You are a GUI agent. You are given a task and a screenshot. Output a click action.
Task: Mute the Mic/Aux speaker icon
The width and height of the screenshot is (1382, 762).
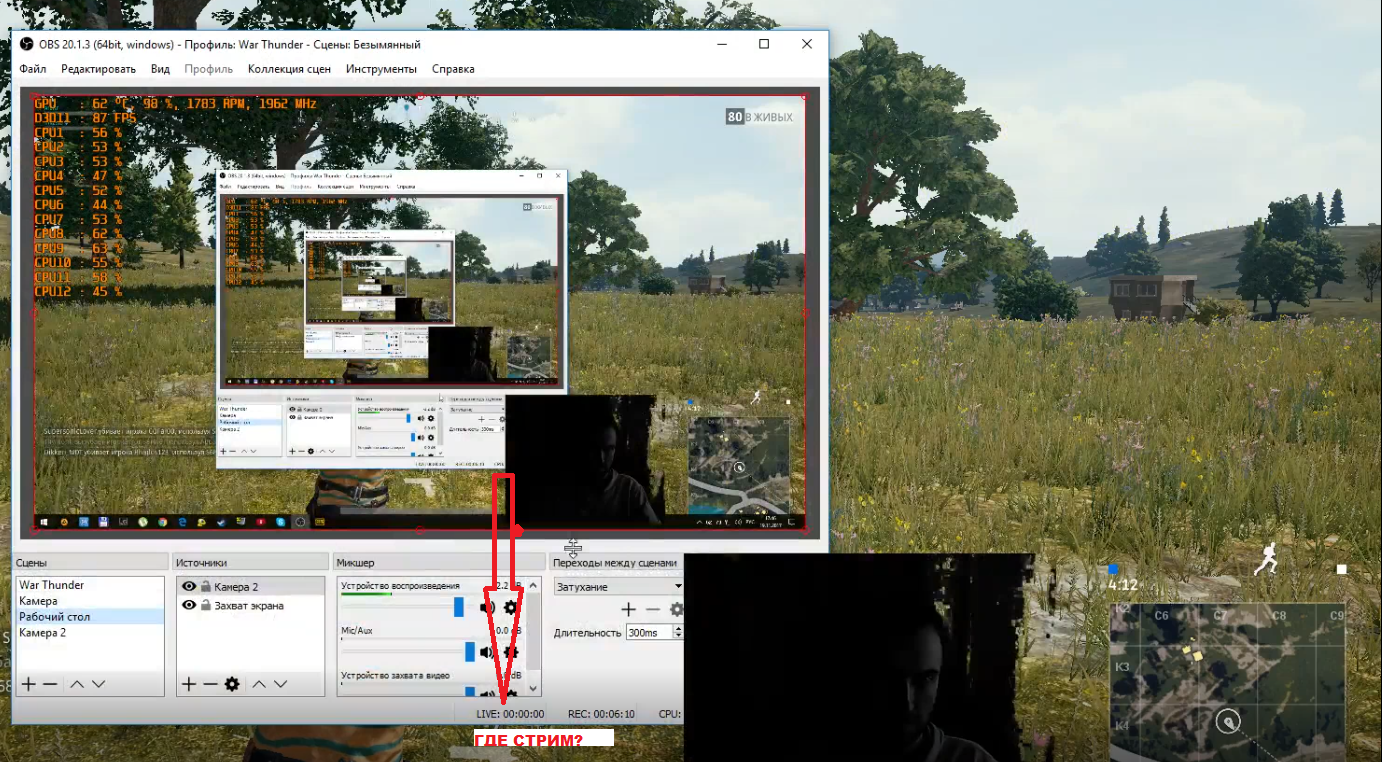tap(488, 652)
